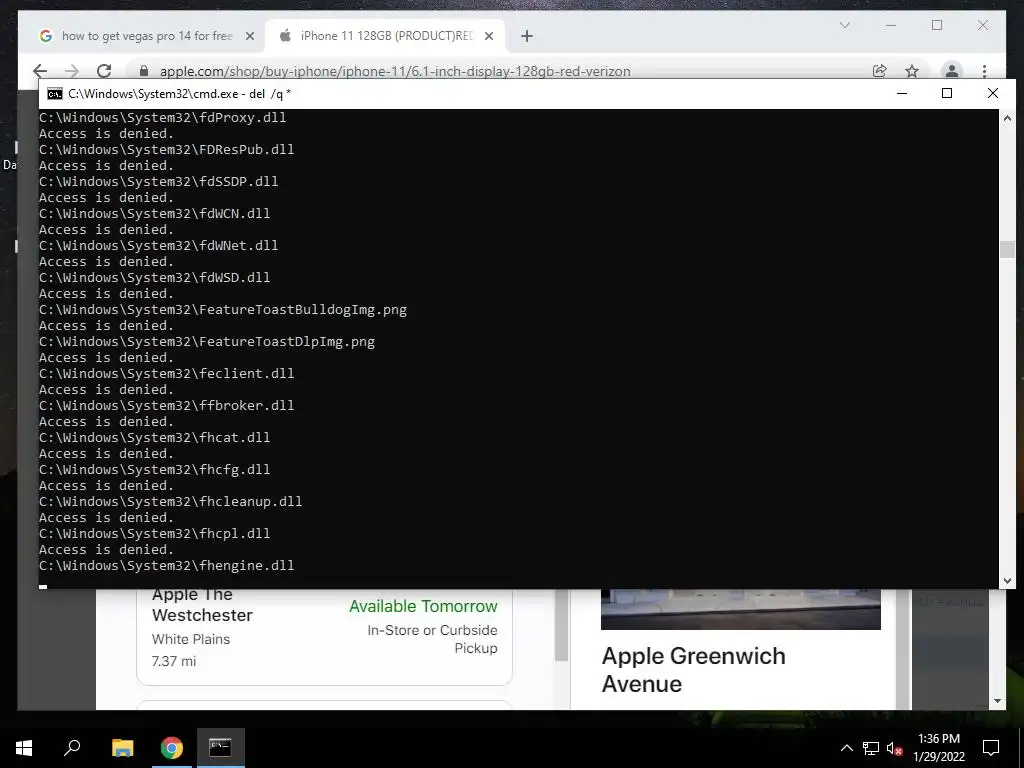Click line 'C:\Windows\System32\FDResPub.dll'
Screen dimensions: 1024x768
(x=167, y=150)
